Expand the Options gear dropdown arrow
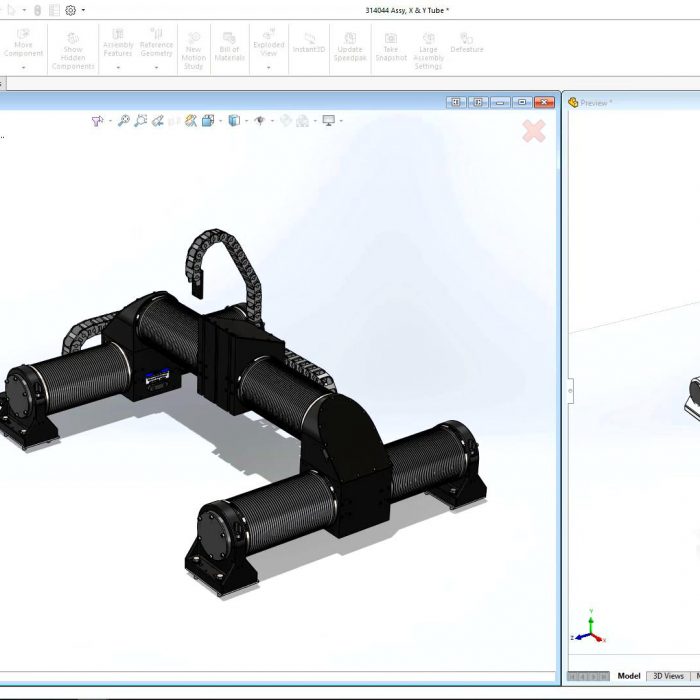The image size is (700, 700). [x=83, y=10]
